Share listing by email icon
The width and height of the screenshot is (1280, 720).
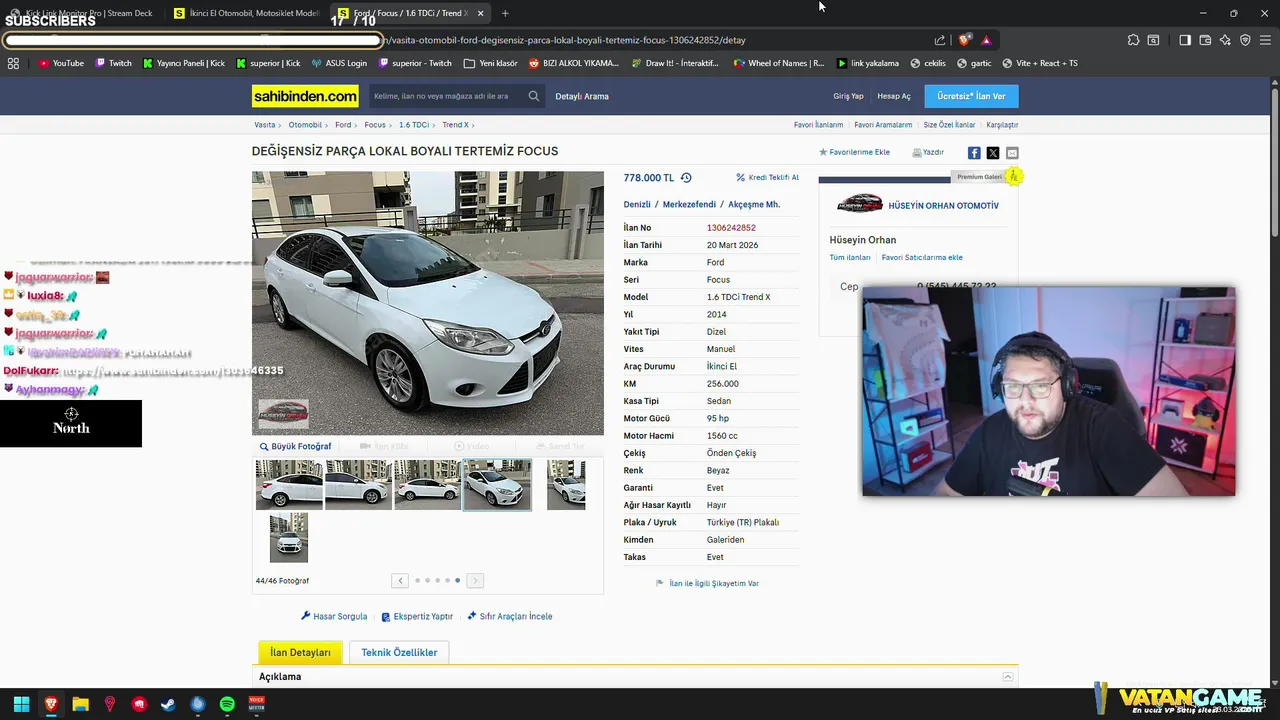coord(1012,153)
